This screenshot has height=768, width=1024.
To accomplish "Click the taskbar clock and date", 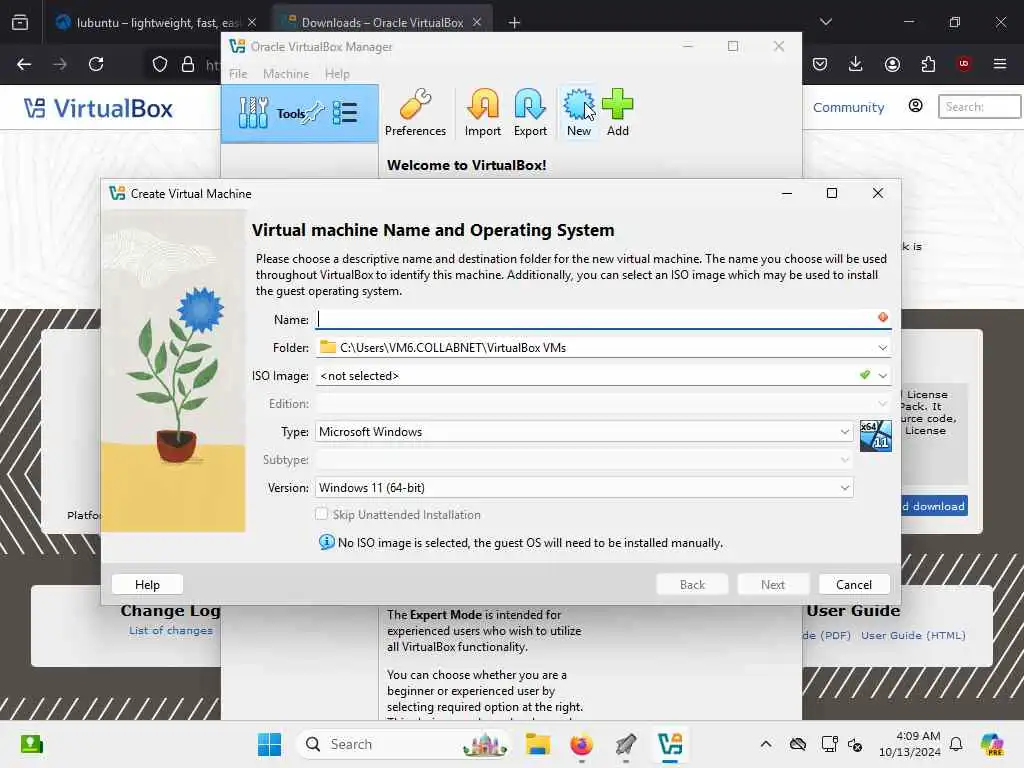I will click(909, 744).
